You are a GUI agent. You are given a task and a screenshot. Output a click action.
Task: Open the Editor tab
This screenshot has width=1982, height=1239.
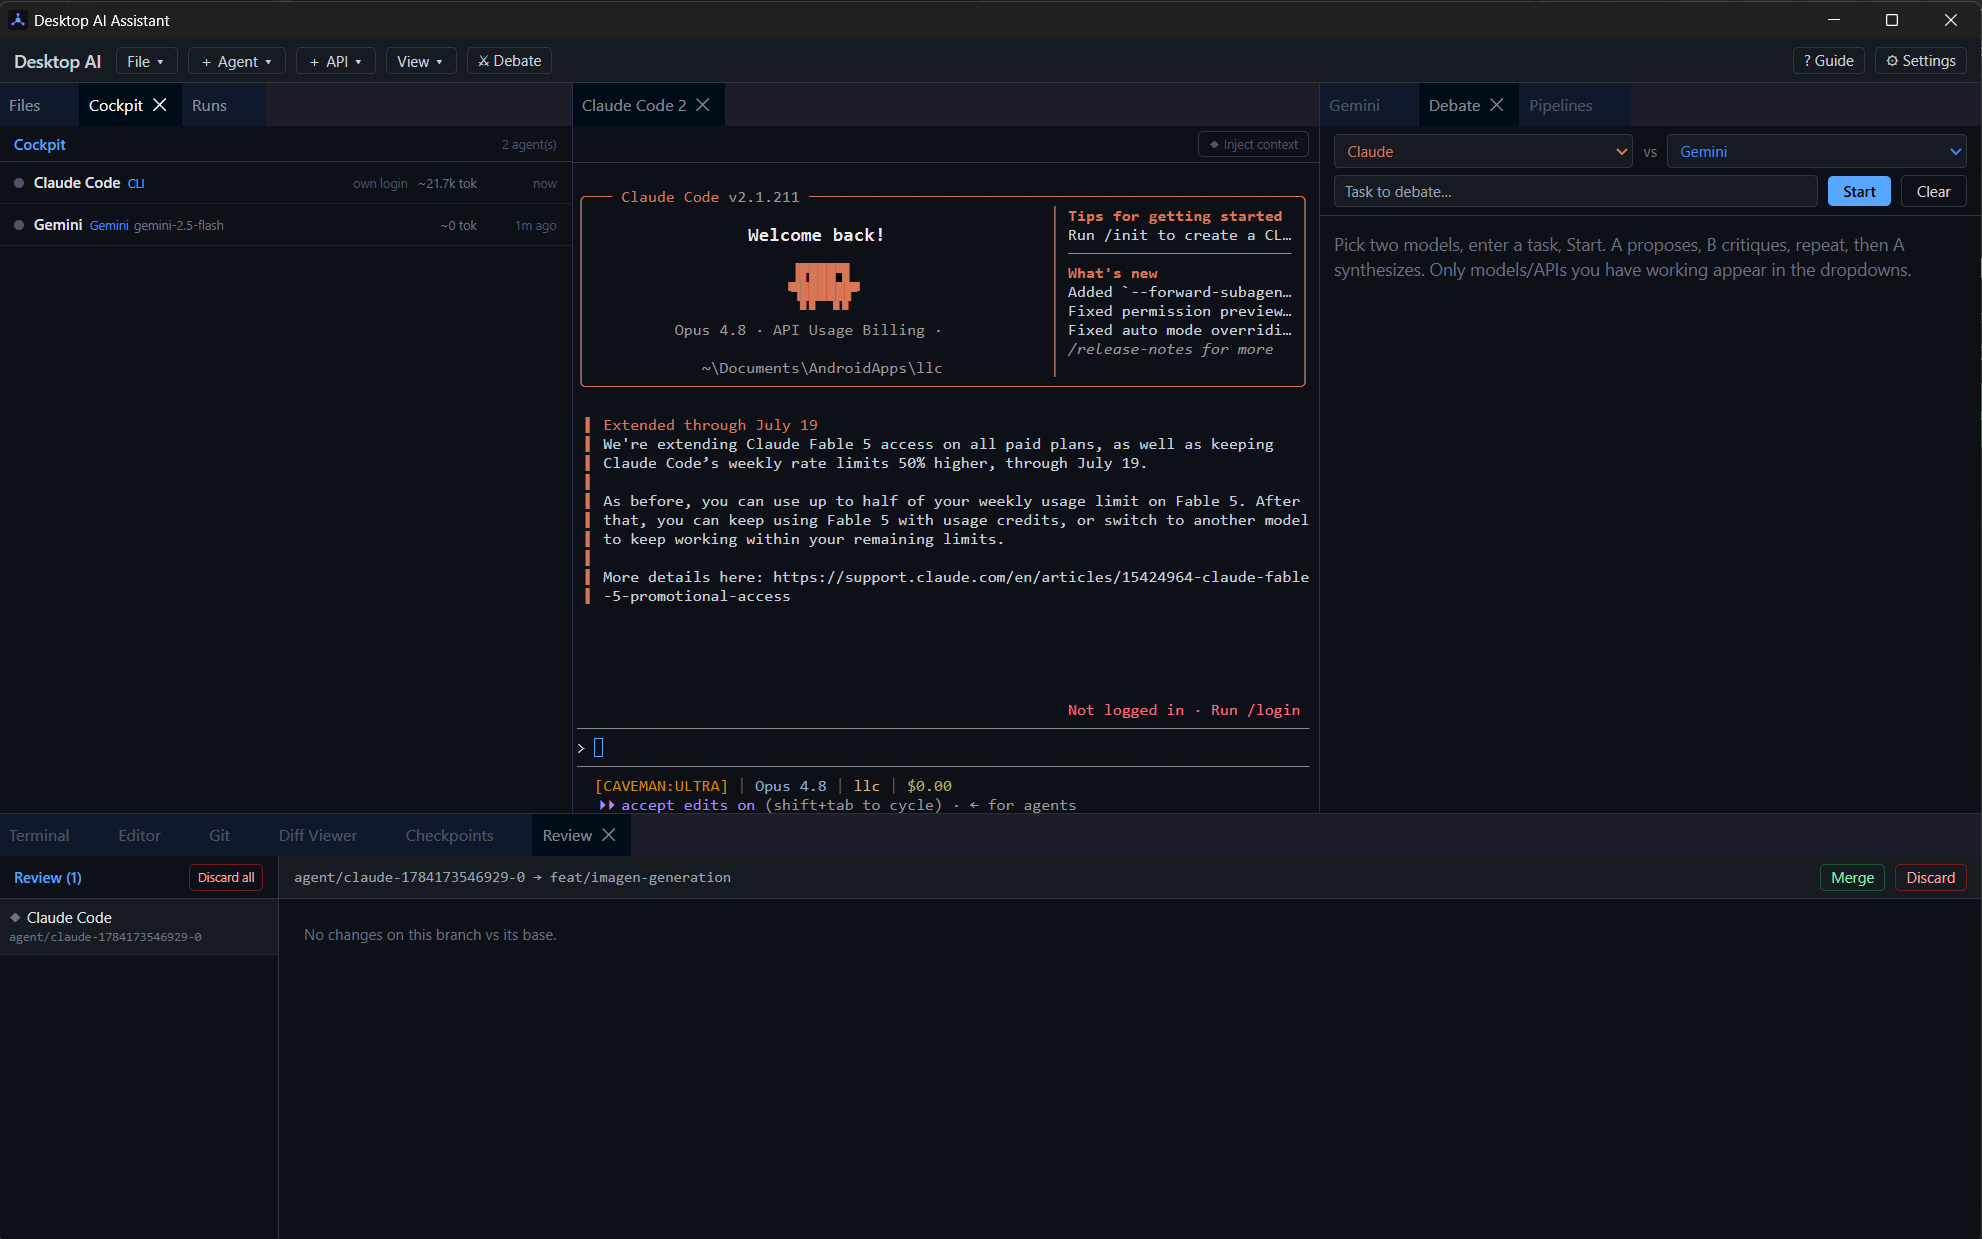[139, 835]
